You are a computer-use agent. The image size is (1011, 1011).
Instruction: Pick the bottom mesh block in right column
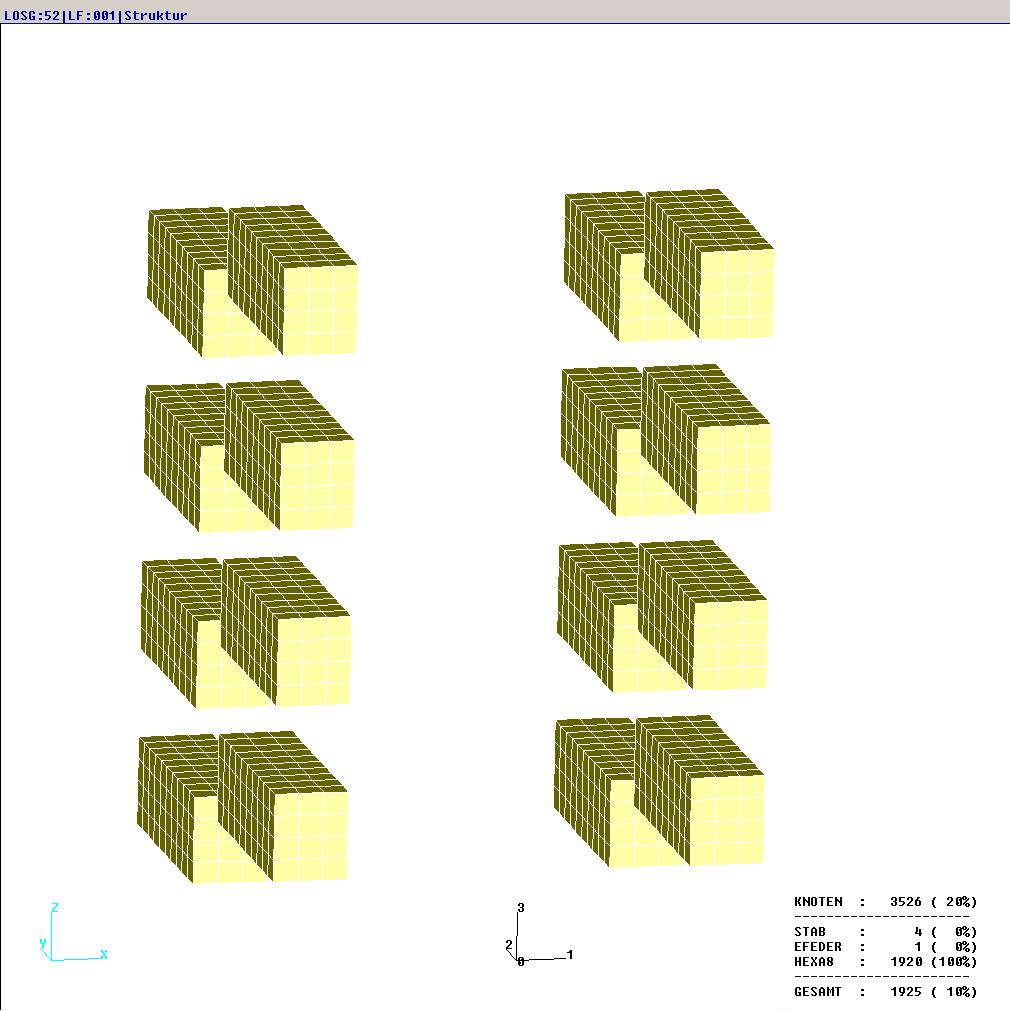click(x=659, y=791)
